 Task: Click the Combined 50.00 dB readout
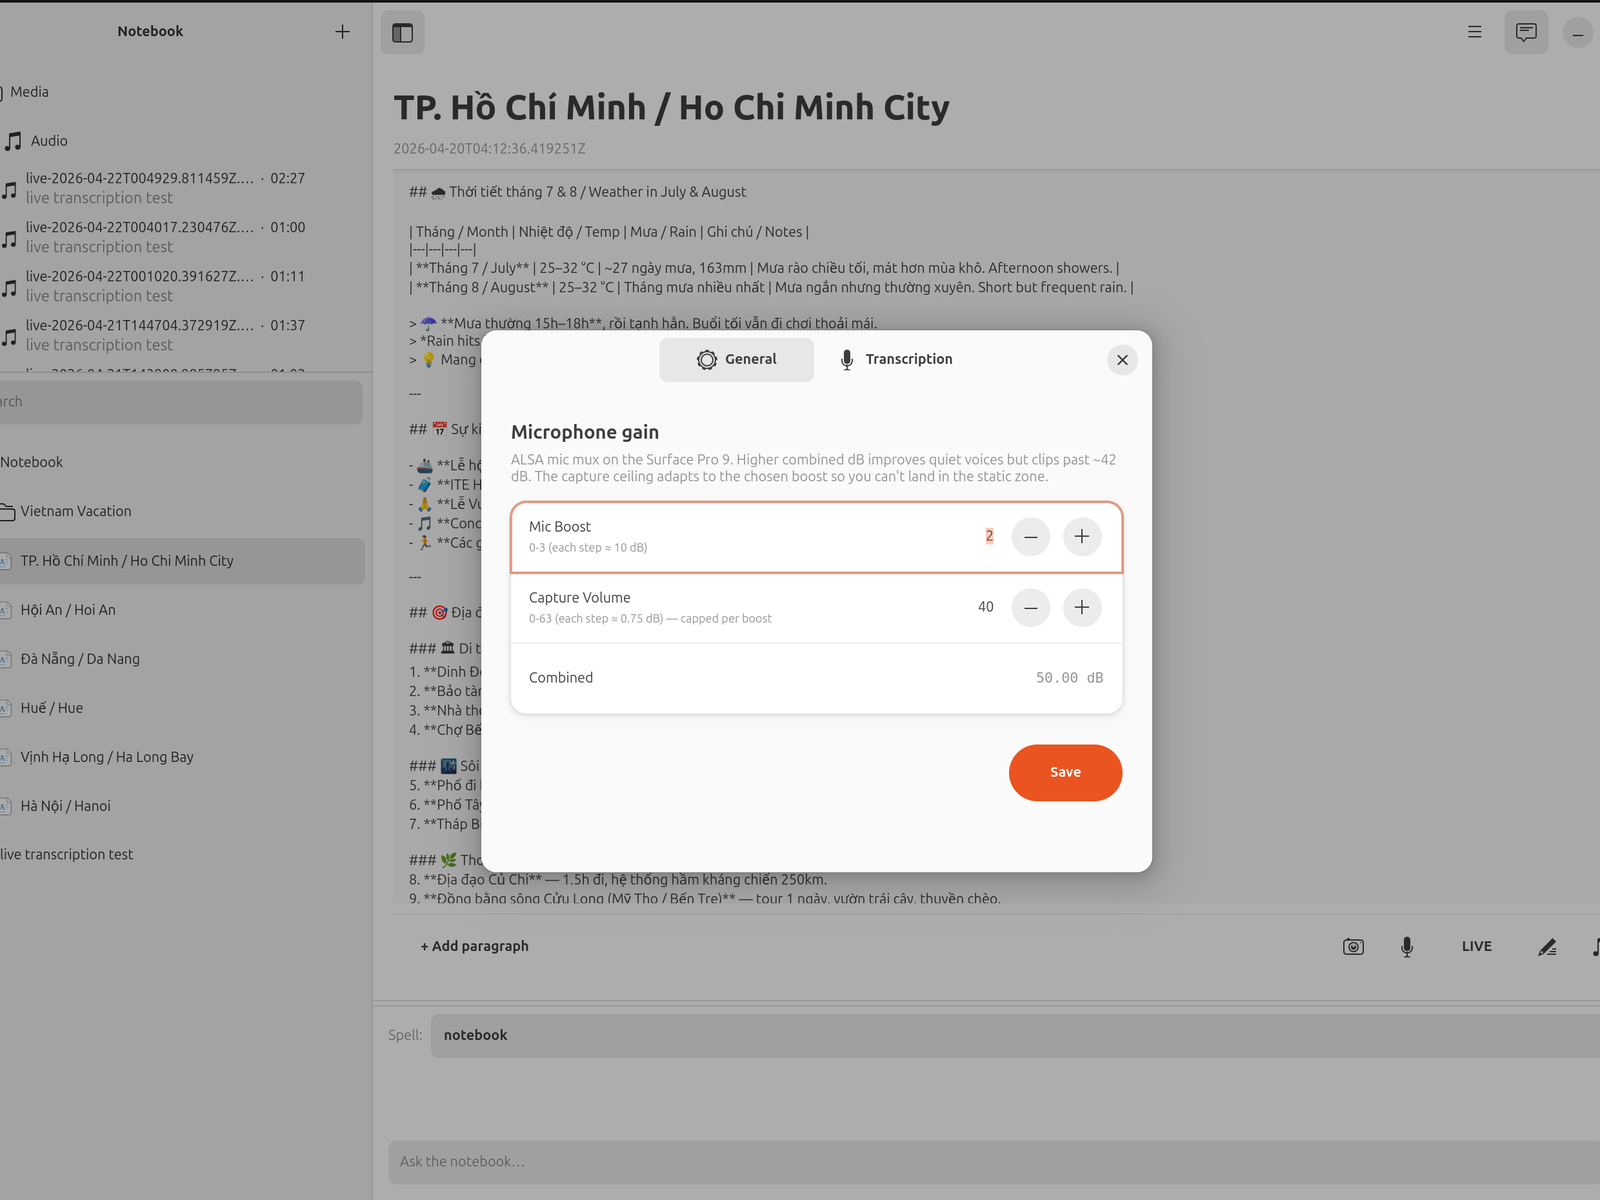click(1069, 678)
